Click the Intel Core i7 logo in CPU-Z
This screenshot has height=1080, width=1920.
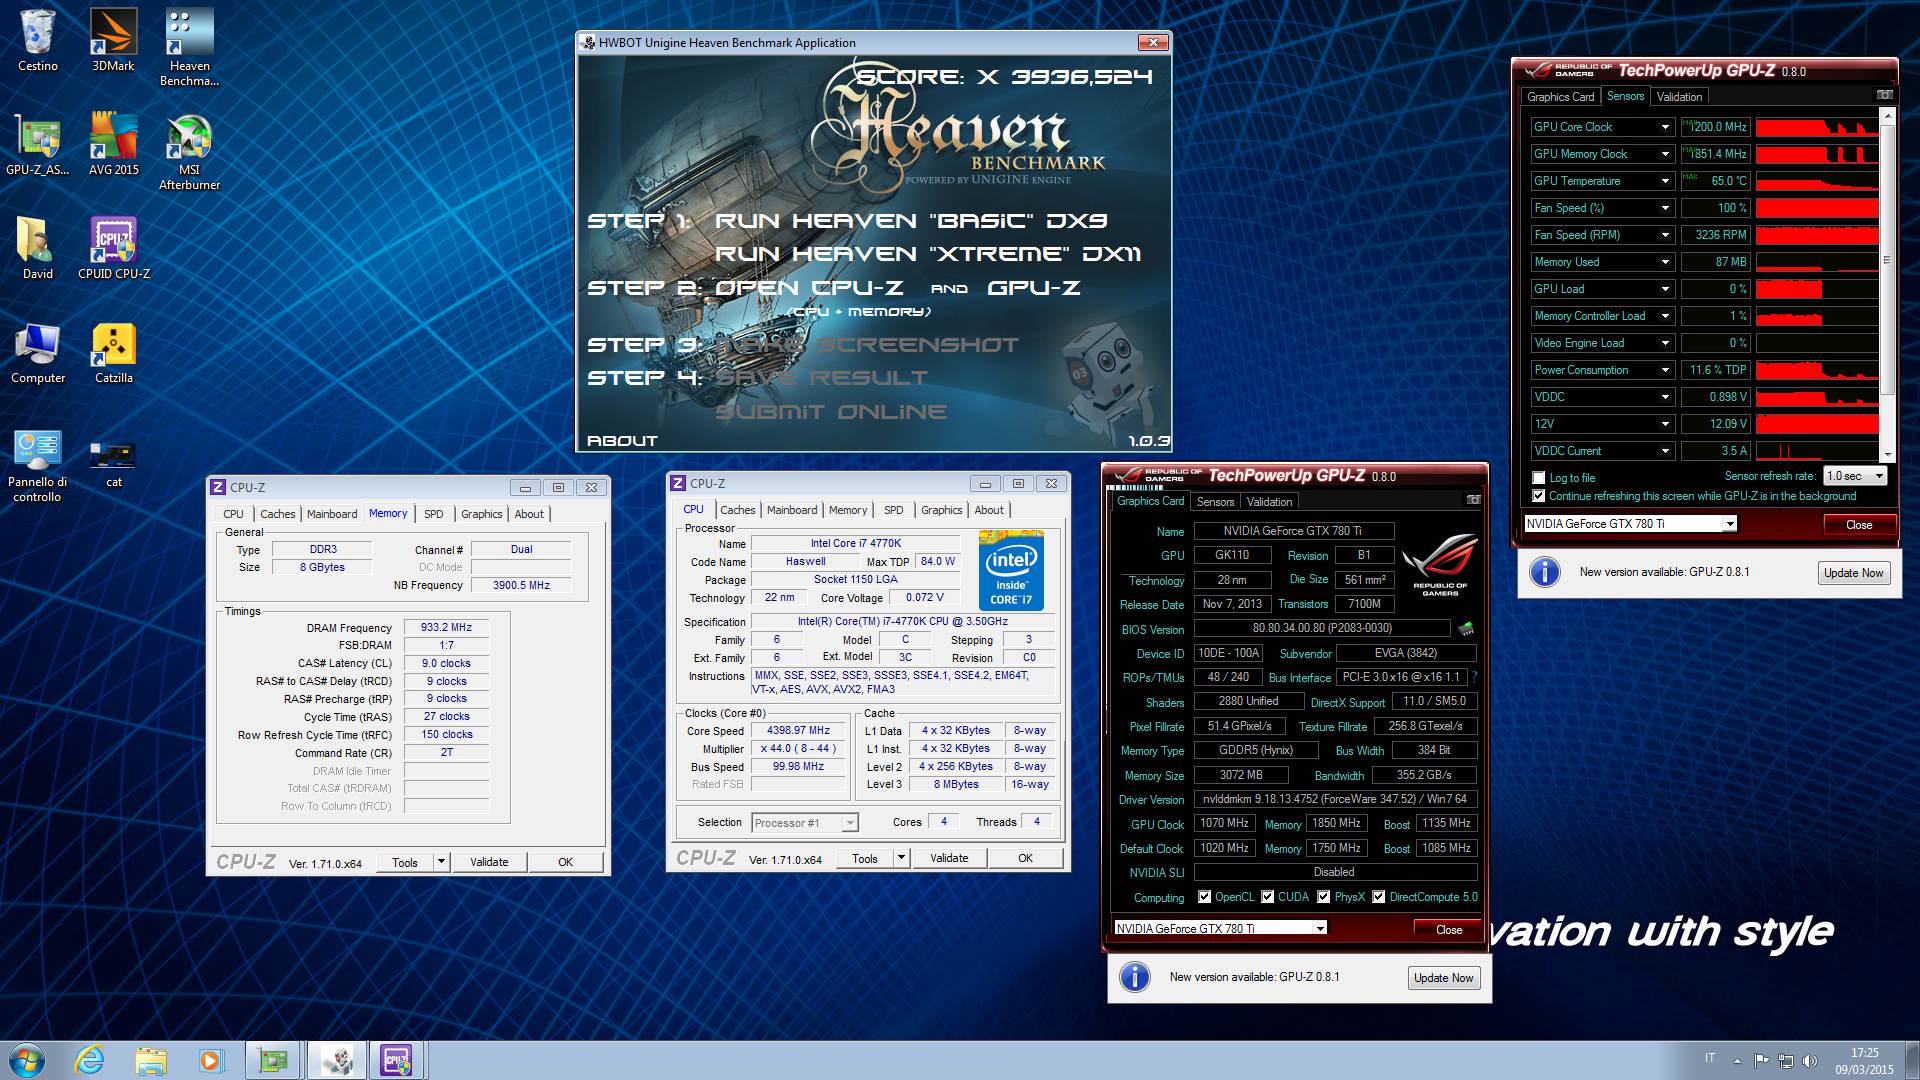tap(1011, 570)
